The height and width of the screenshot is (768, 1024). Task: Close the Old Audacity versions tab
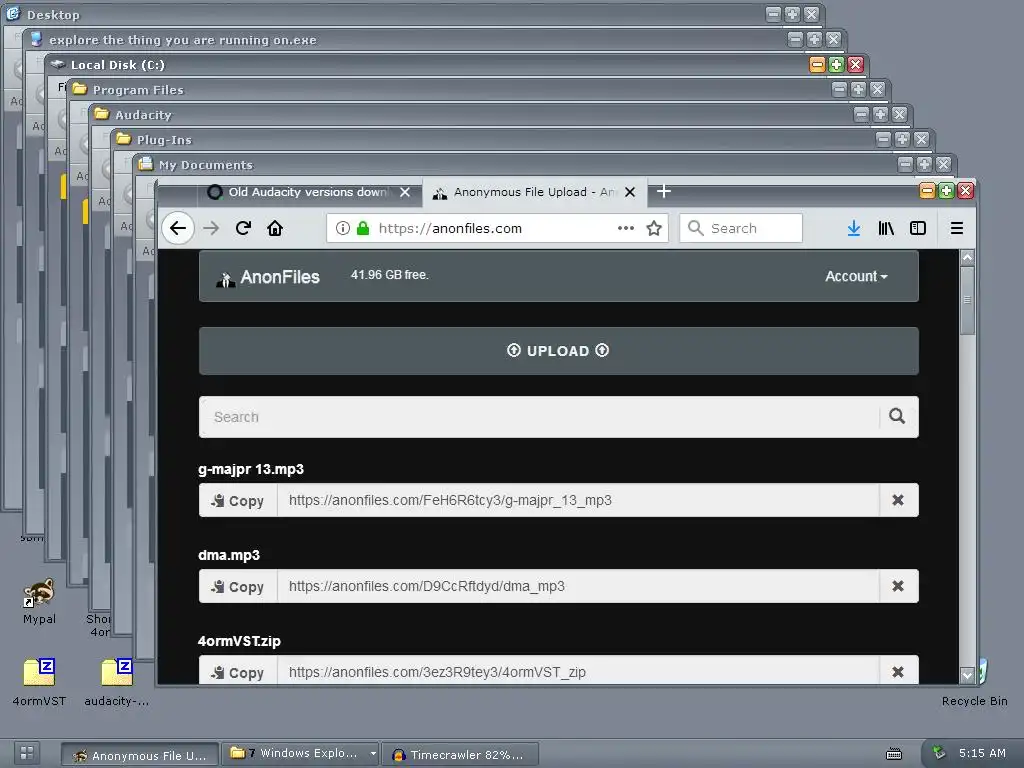[x=405, y=192]
